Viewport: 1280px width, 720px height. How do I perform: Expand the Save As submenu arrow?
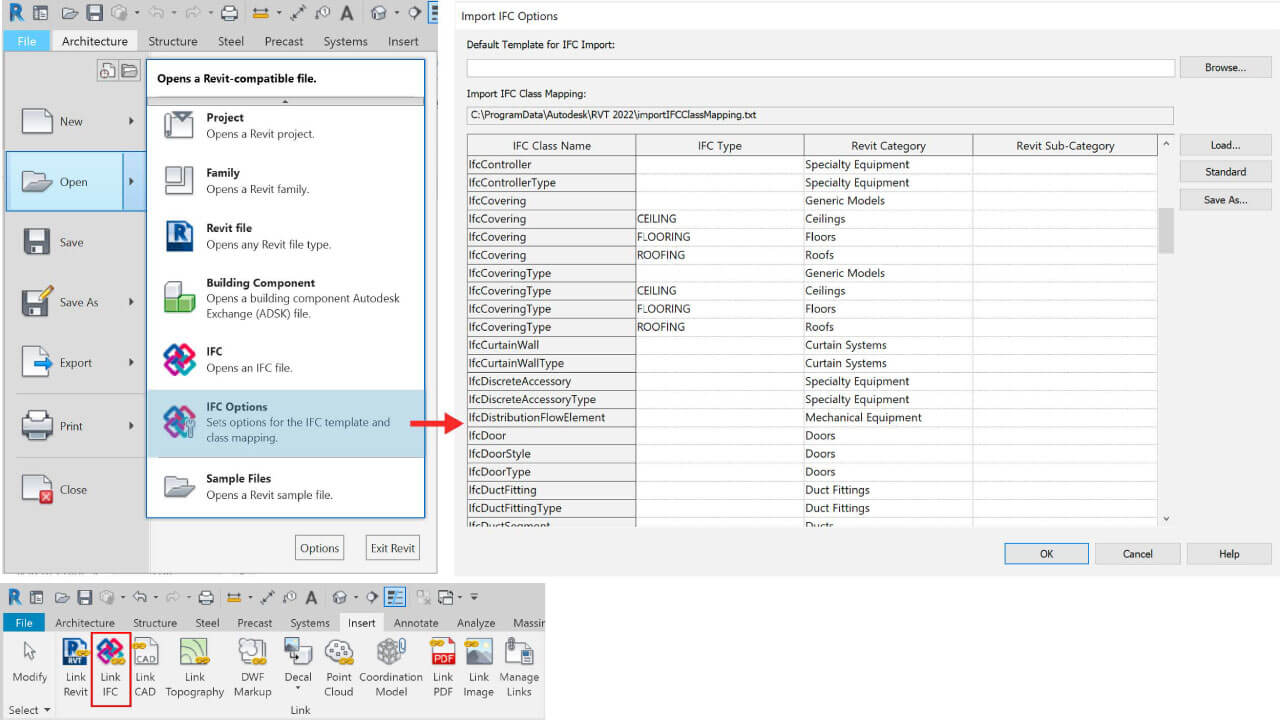point(131,302)
